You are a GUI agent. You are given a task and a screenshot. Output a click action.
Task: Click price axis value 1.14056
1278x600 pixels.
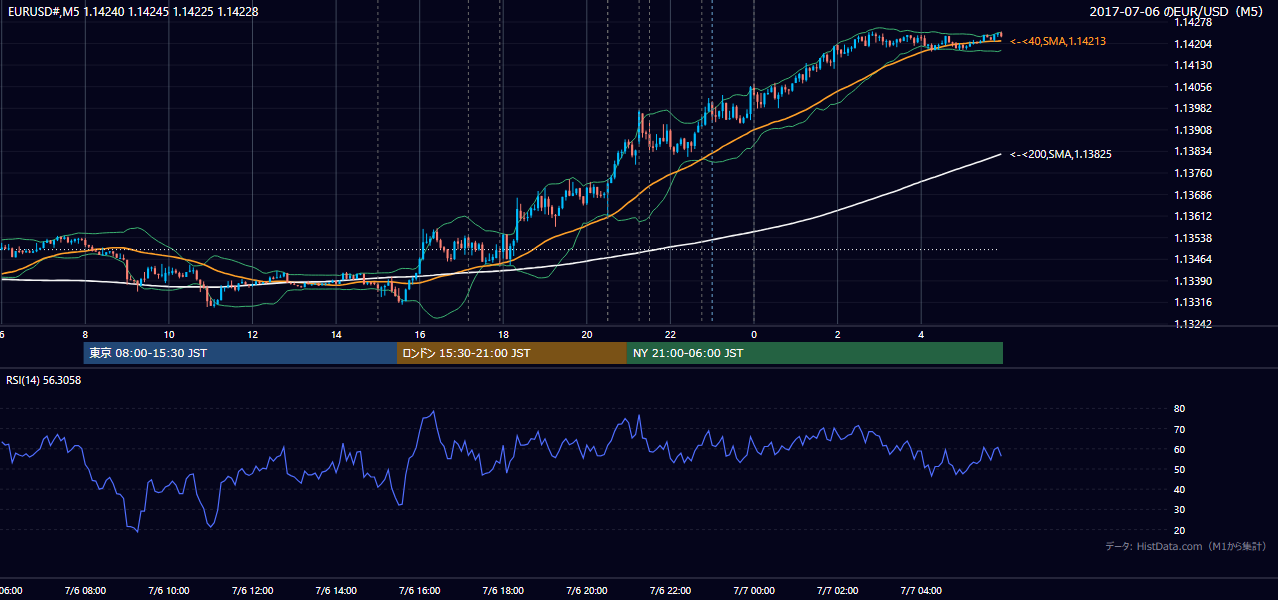pyautogui.click(x=1192, y=87)
